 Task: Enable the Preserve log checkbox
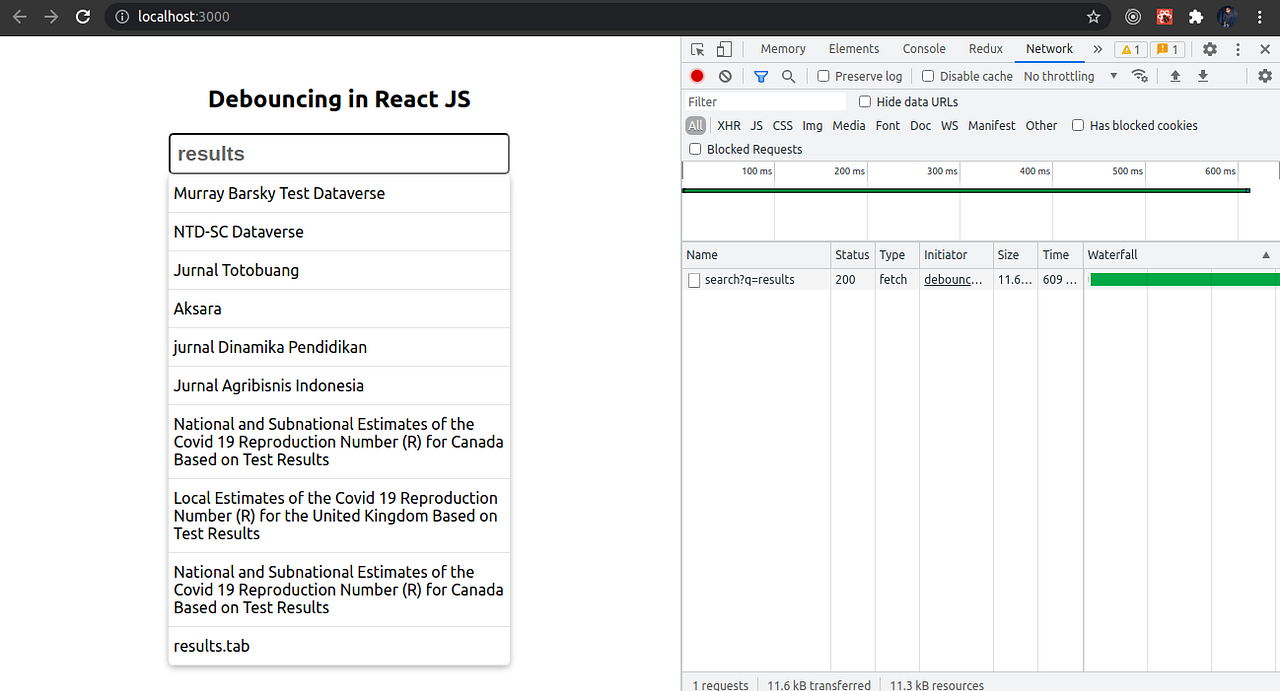[822, 76]
